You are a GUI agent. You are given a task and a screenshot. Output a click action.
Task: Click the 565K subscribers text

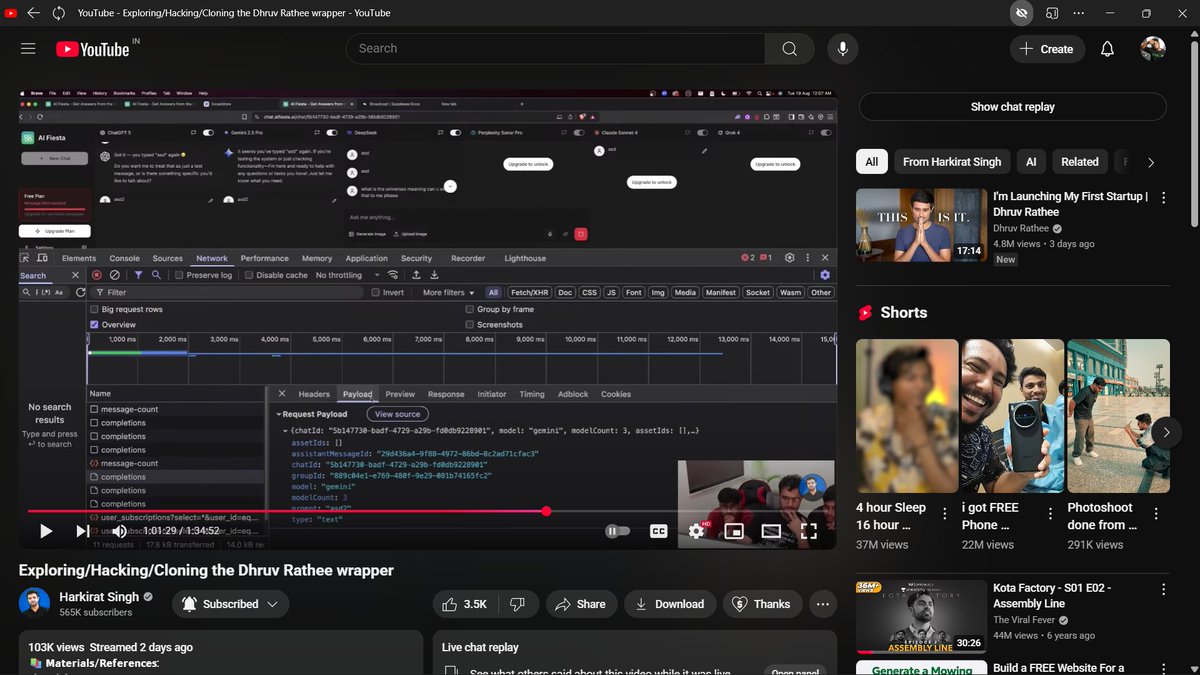pos(95,612)
